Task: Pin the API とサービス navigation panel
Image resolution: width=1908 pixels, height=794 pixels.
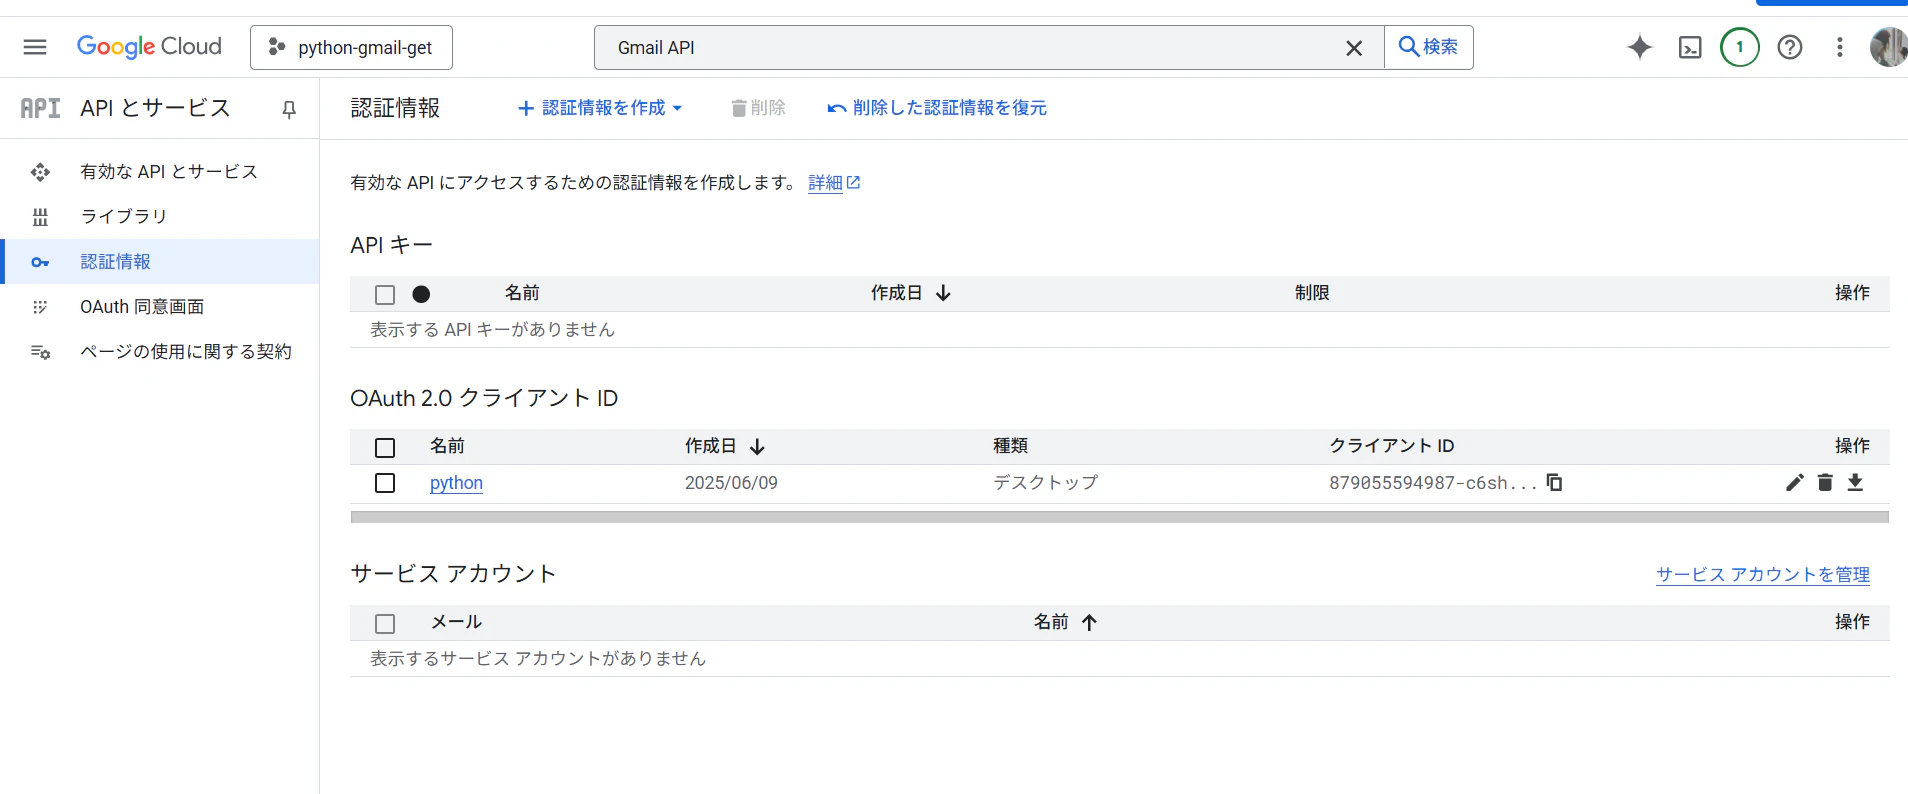Action: point(289,109)
